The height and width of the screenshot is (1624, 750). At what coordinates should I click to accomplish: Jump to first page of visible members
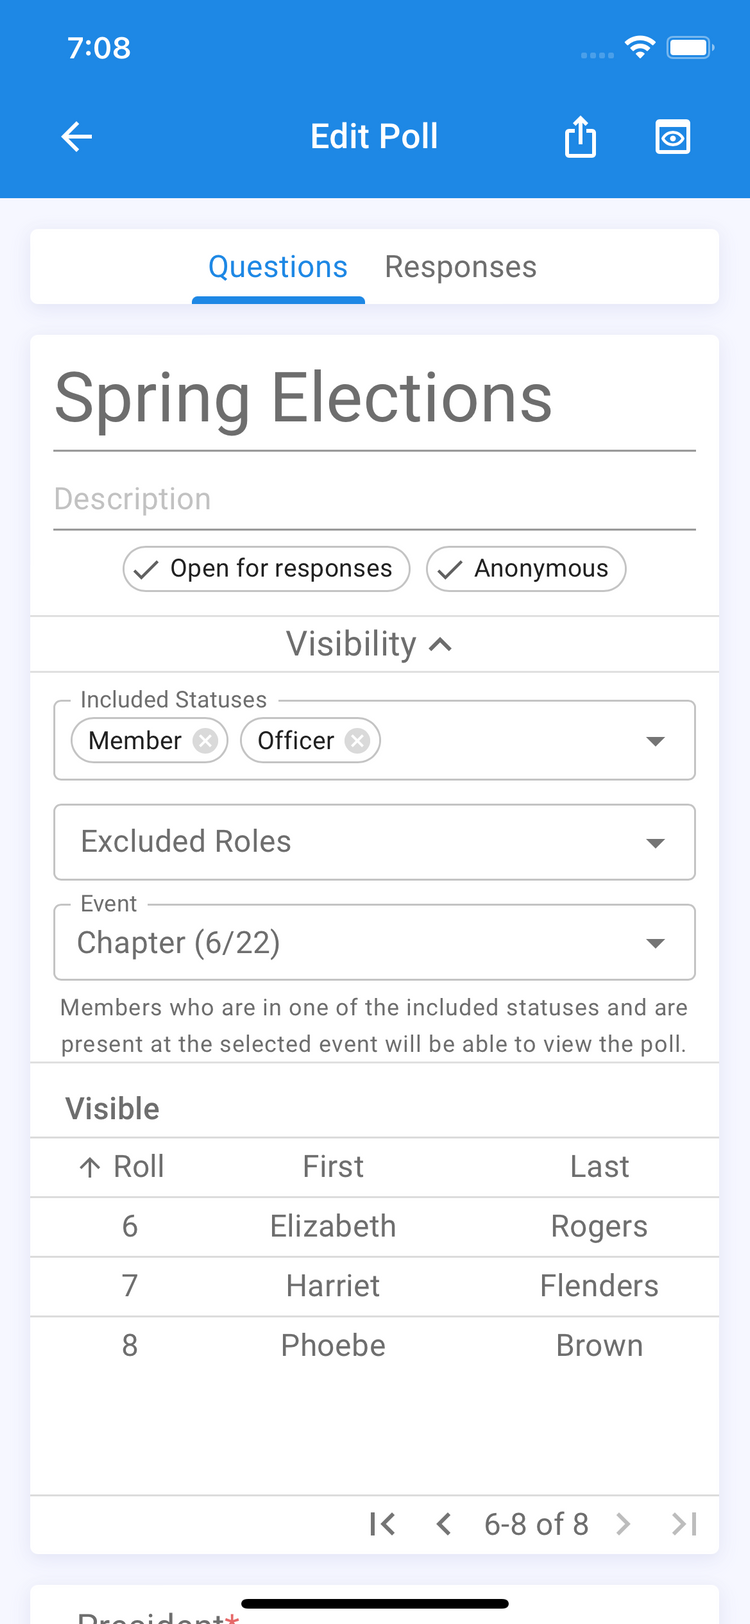pyautogui.click(x=382, y=1524)
